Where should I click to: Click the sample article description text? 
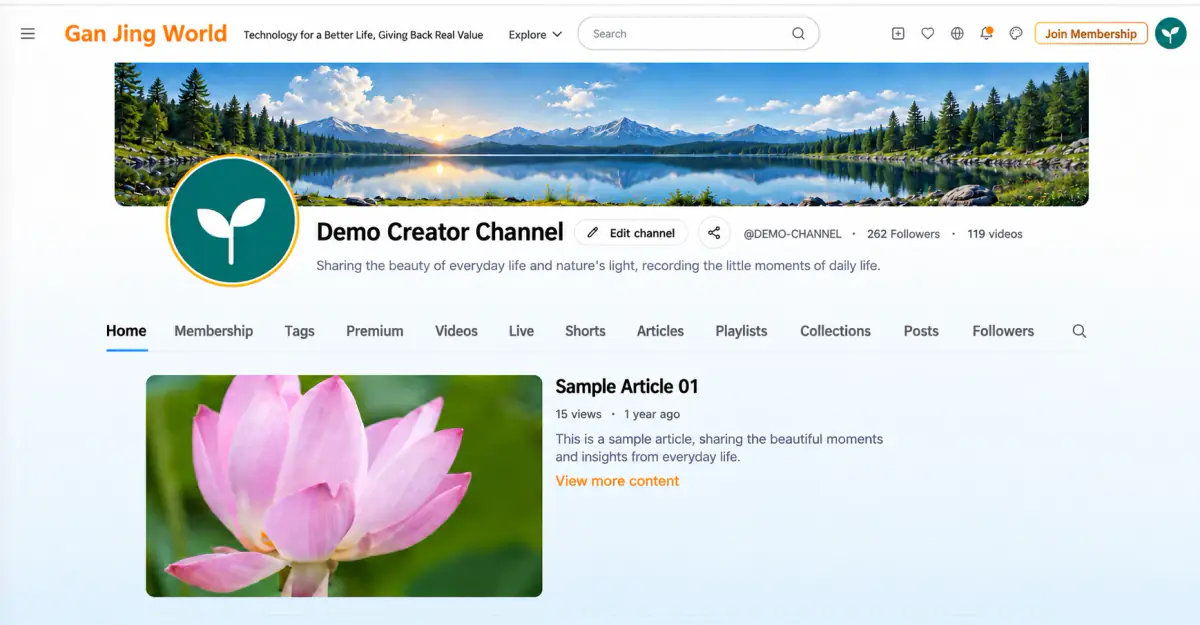coord(719,448)
